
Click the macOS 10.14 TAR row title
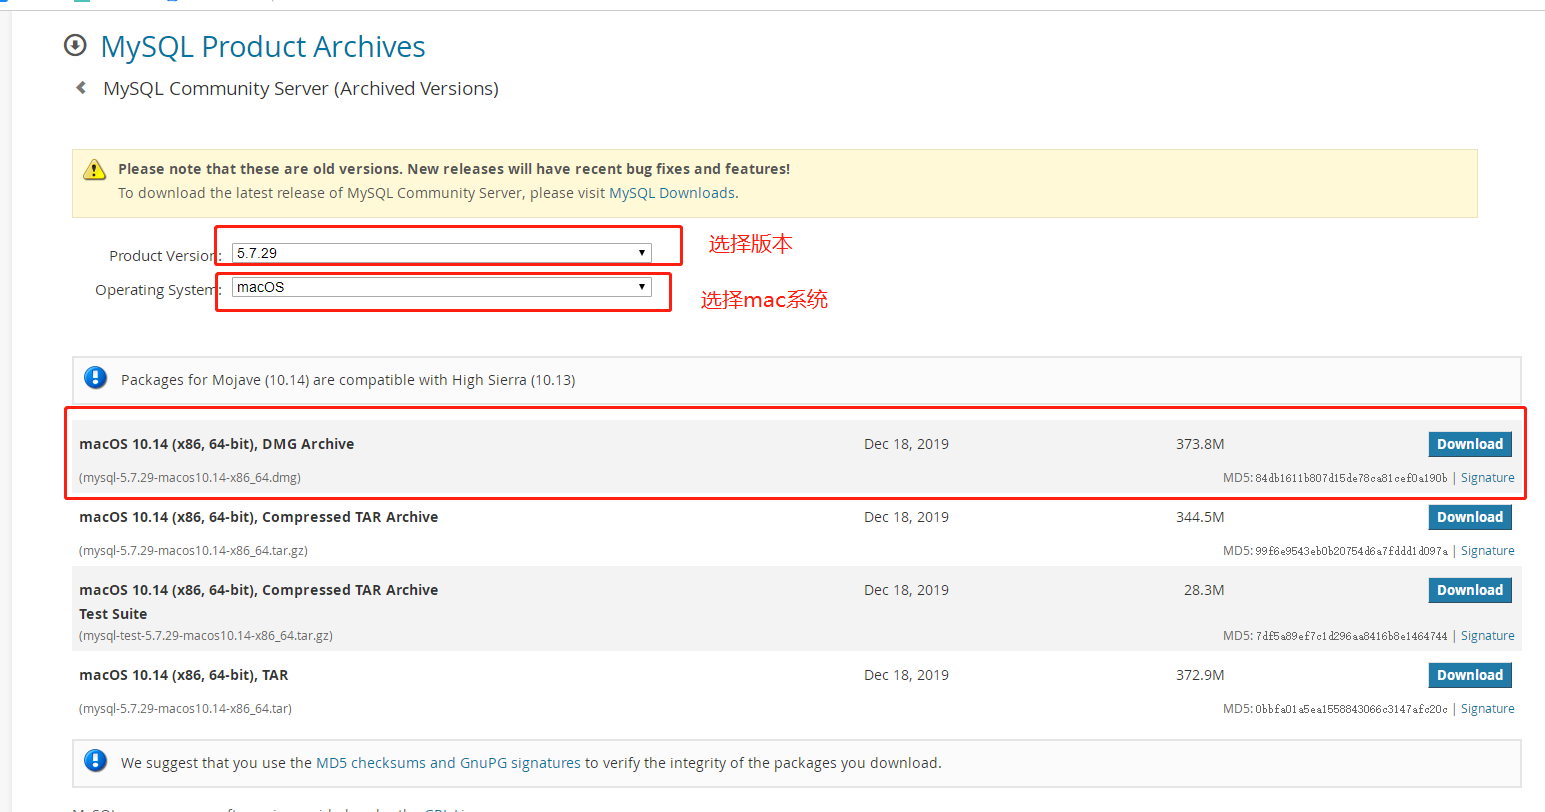click(x=184, y=675)
